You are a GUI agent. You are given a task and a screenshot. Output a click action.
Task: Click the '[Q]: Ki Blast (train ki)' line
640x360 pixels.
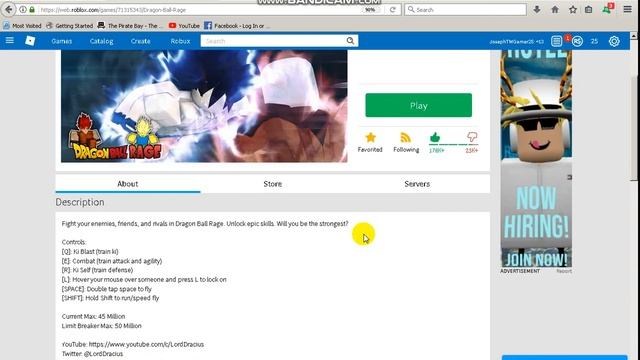(x=90, y=251)
